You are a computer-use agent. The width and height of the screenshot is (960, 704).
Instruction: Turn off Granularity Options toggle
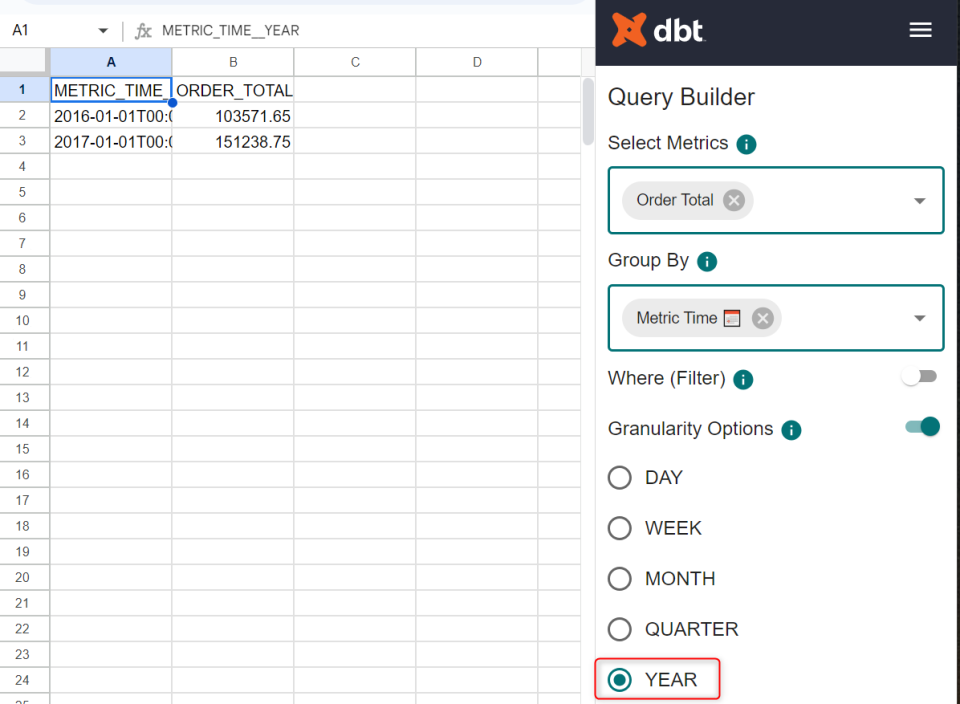923,427
